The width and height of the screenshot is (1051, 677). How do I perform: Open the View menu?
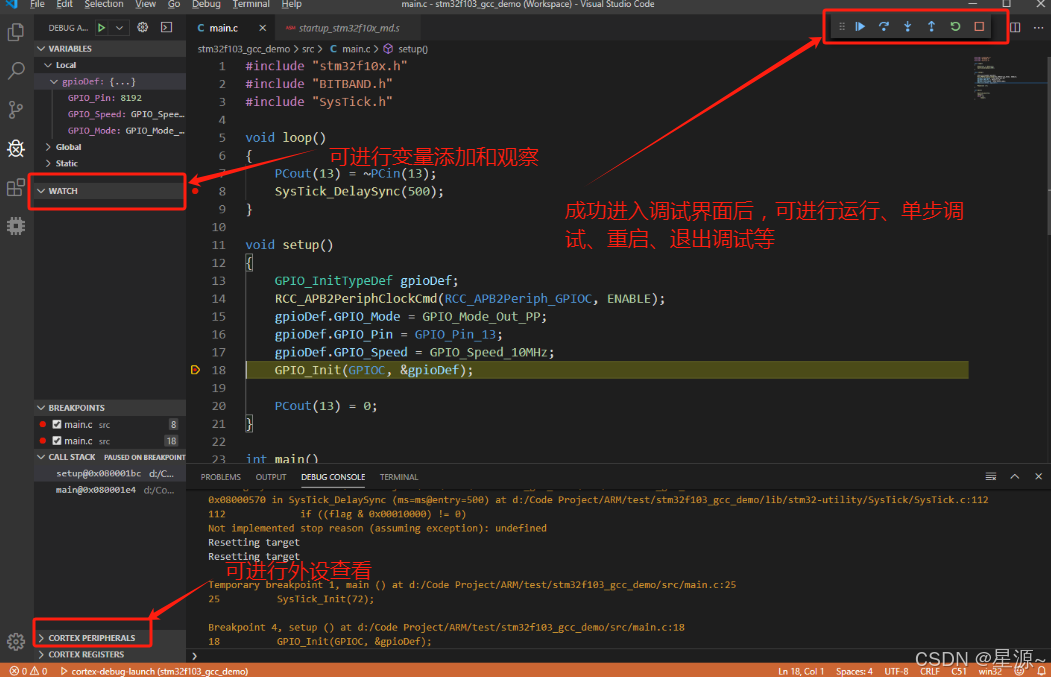[x=145, y=4]
